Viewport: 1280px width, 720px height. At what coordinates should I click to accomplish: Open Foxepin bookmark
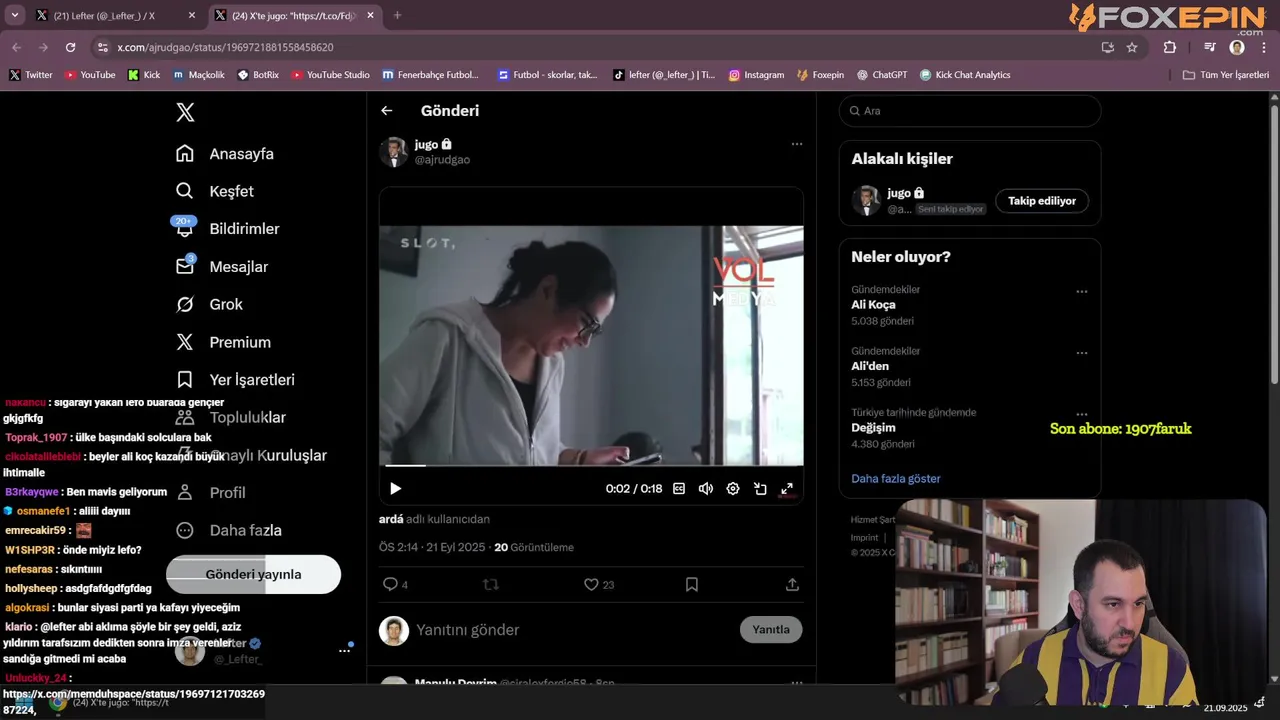(820, 75)
